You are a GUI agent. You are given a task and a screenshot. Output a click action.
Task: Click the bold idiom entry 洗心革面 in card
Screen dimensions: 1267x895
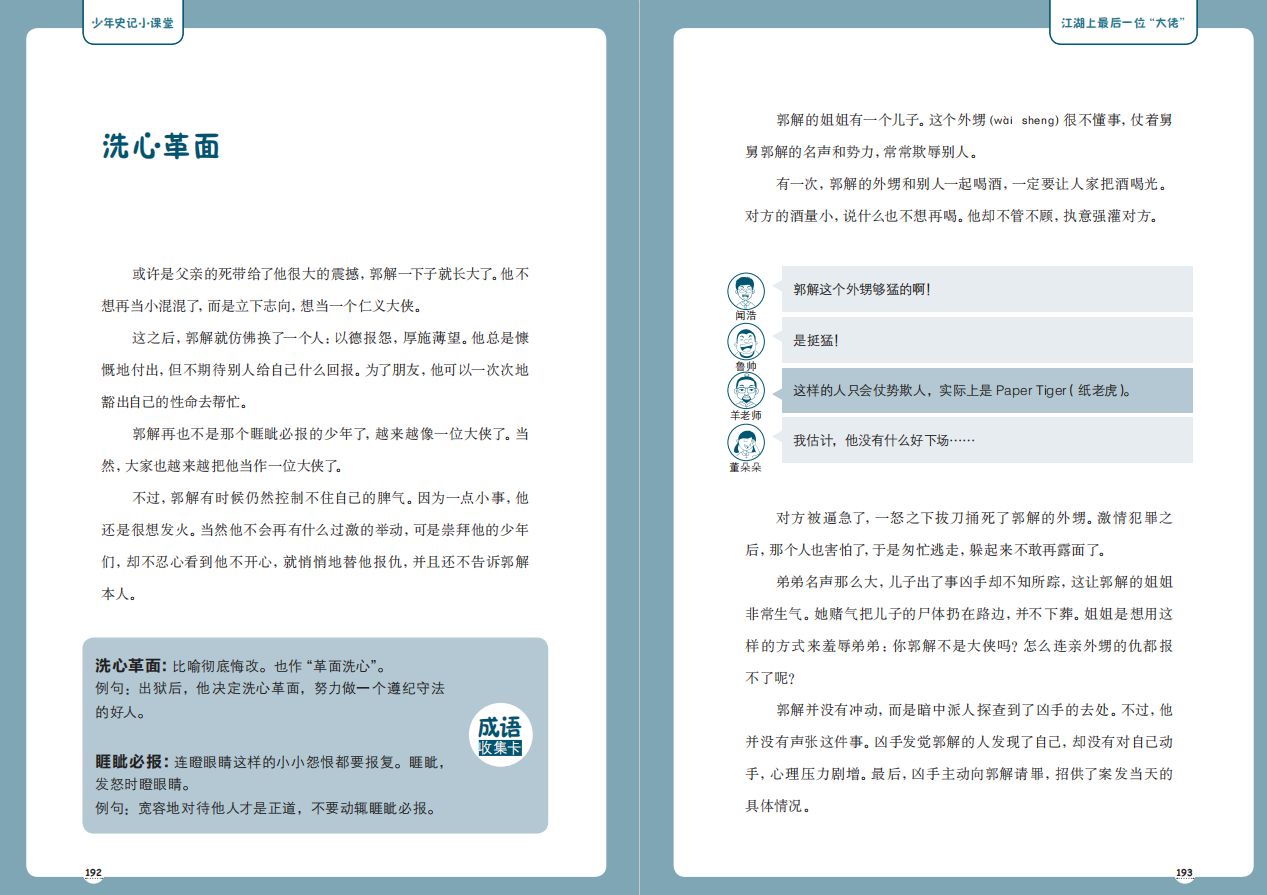[x=130, y=665]
